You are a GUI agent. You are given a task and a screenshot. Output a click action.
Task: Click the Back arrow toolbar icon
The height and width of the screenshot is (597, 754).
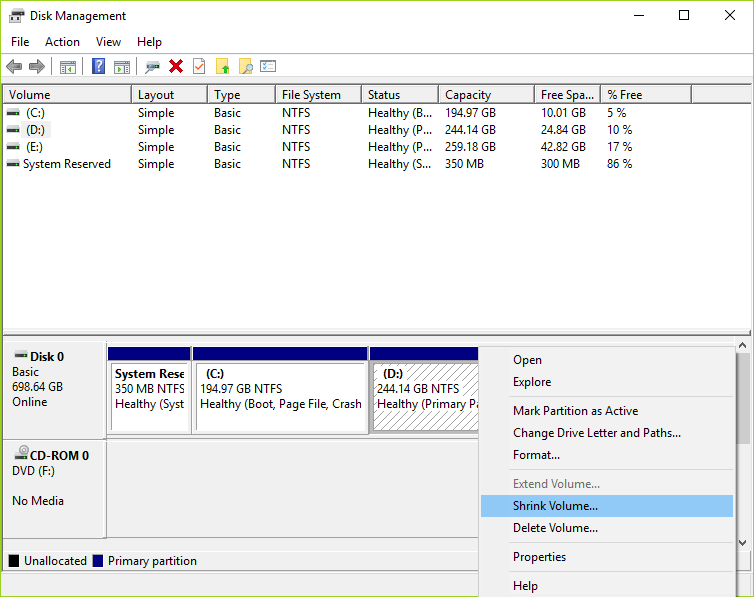(14, 67)
